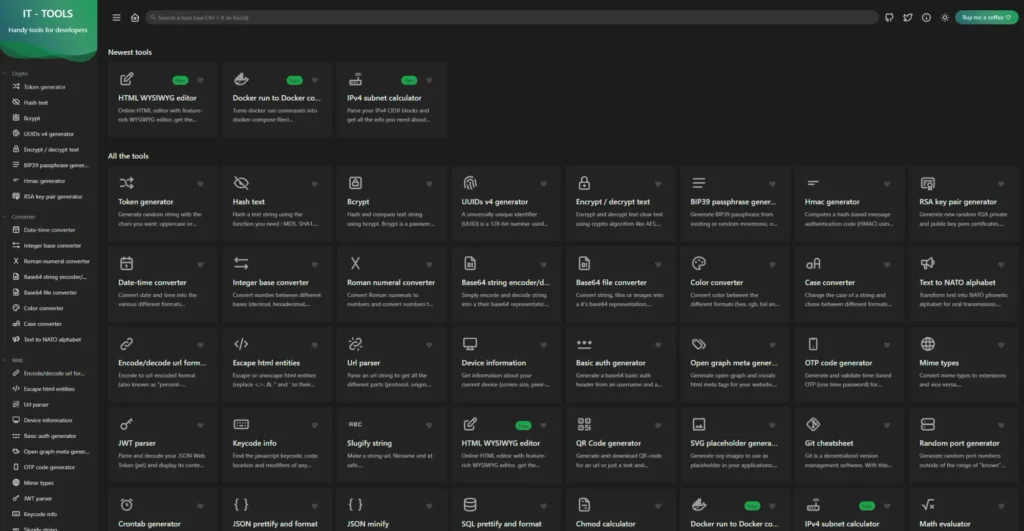1024x531 pixels.
Task: Click the Git cheatsheet diamond icon
Action: click(813, 424)
